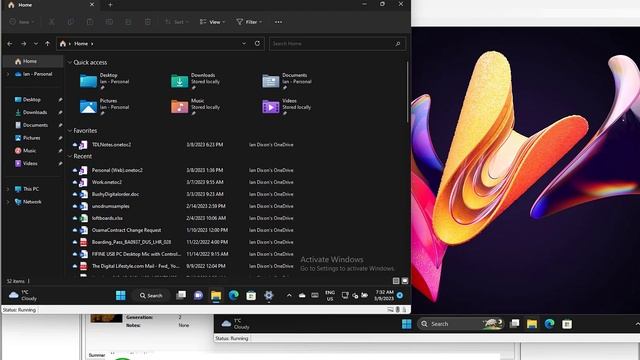Open Microsoft Store on front VM taskbar
The width and height of the screenshot is (640, 360).
coord(251,296)
